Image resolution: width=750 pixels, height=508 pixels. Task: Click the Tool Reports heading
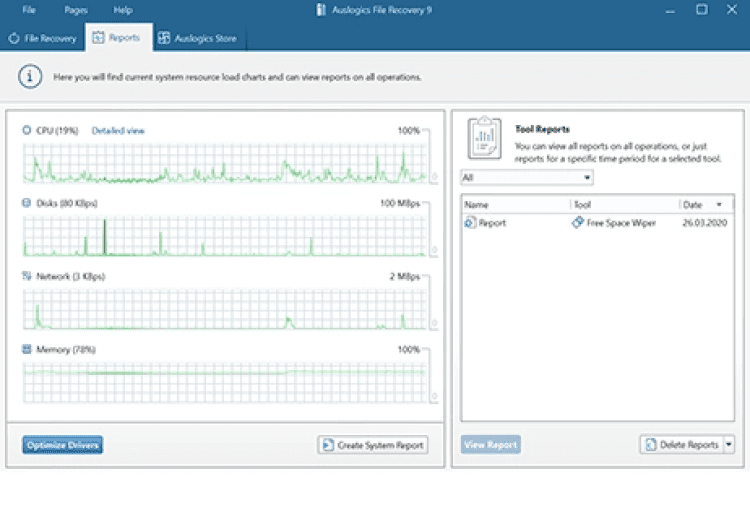pos(542,129)
